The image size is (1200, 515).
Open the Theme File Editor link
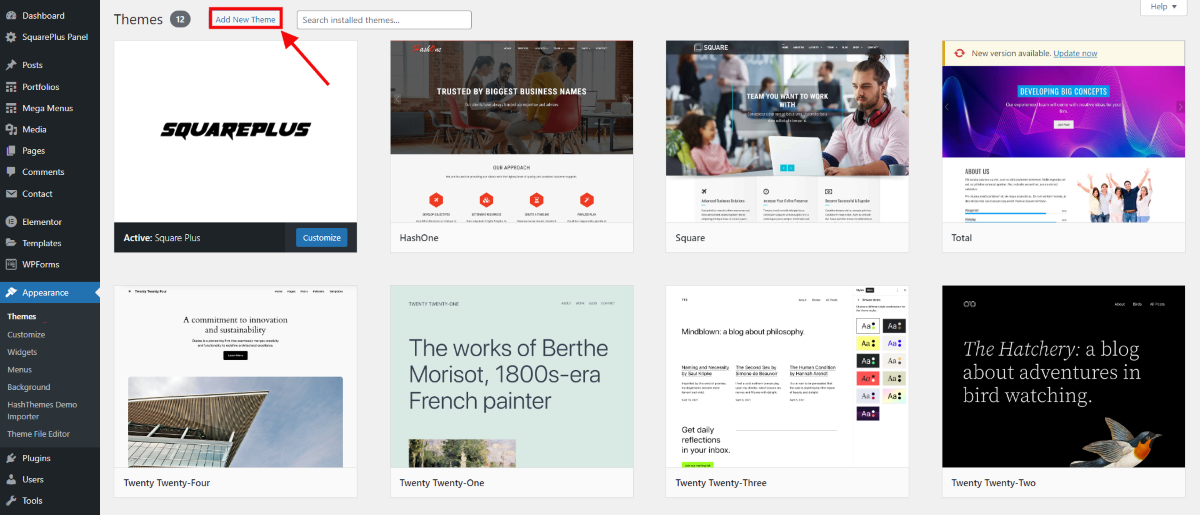pos(39,434)
